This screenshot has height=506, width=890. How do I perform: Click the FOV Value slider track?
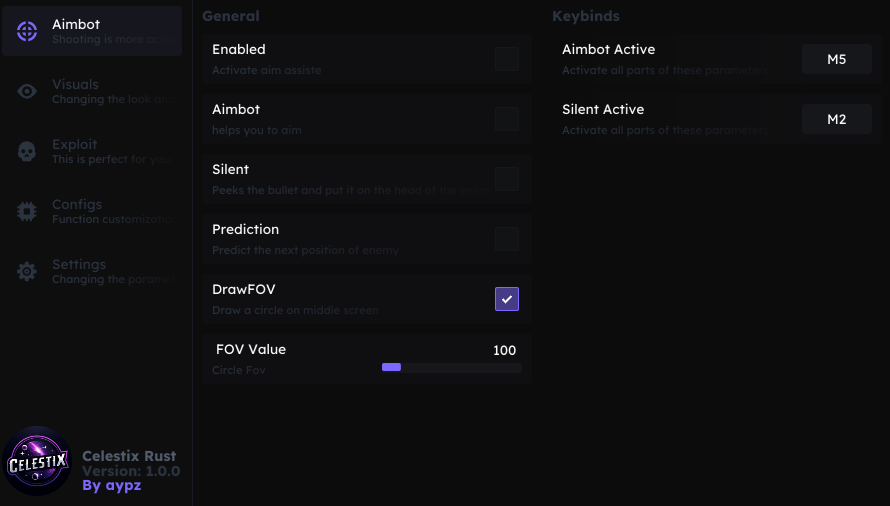click(x=451, y=368)
